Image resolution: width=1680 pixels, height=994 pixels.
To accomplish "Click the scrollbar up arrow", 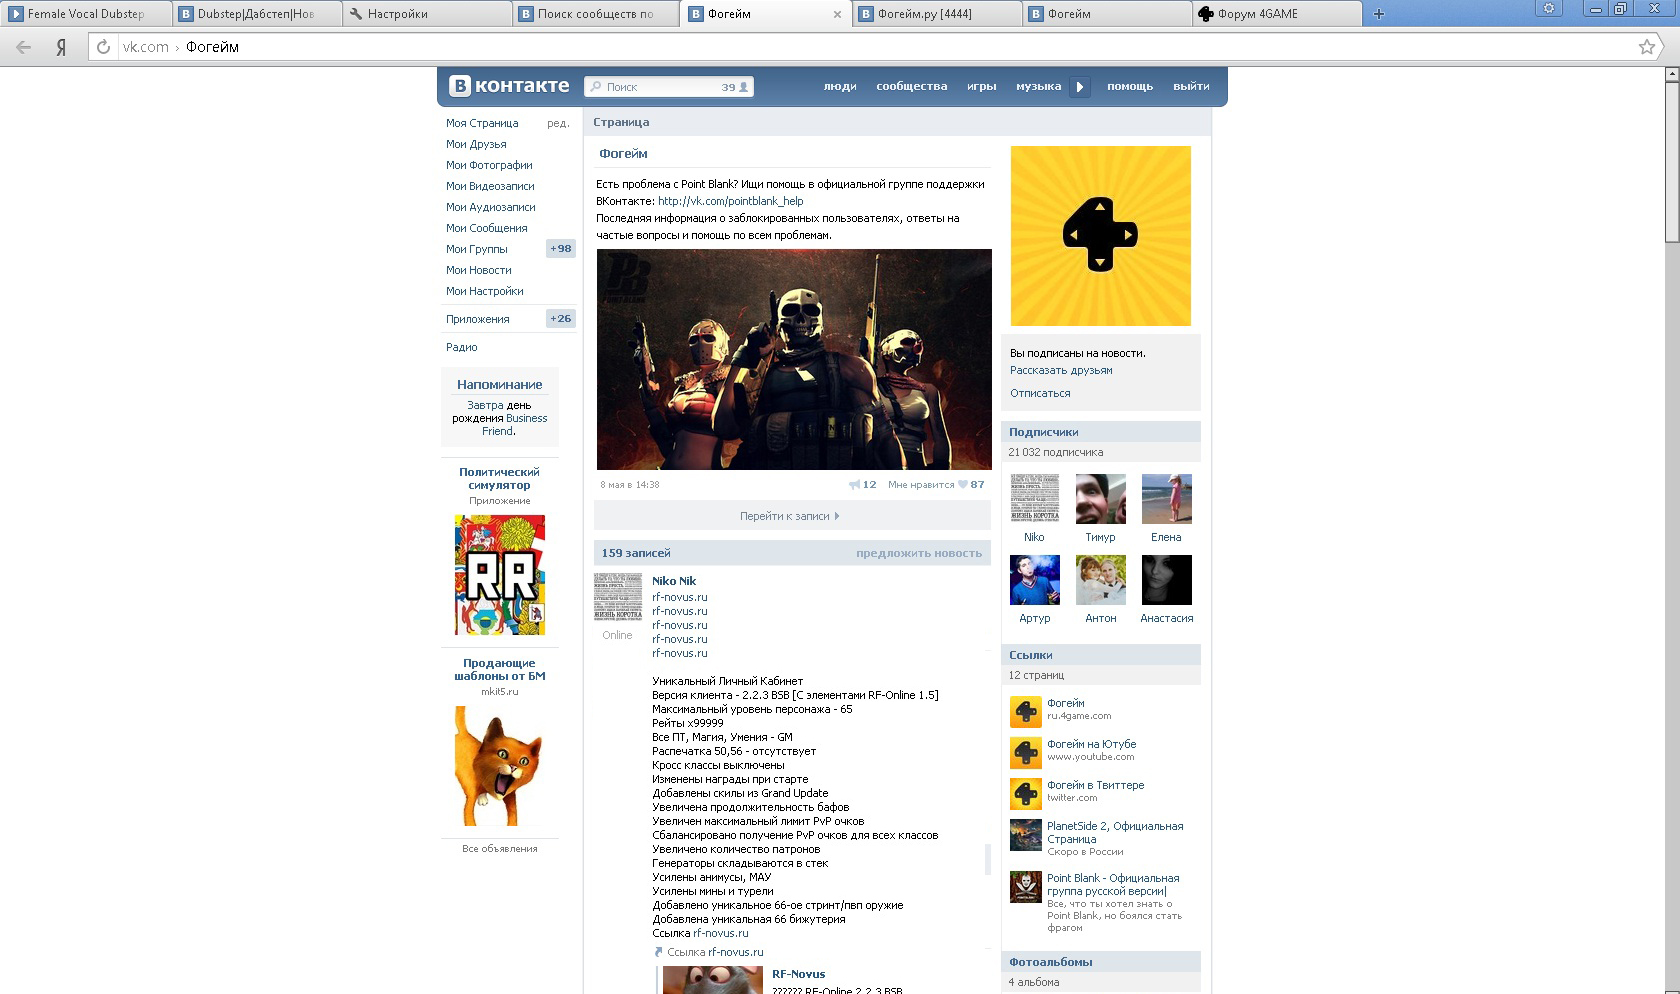I will click(x=1672, y=74).
